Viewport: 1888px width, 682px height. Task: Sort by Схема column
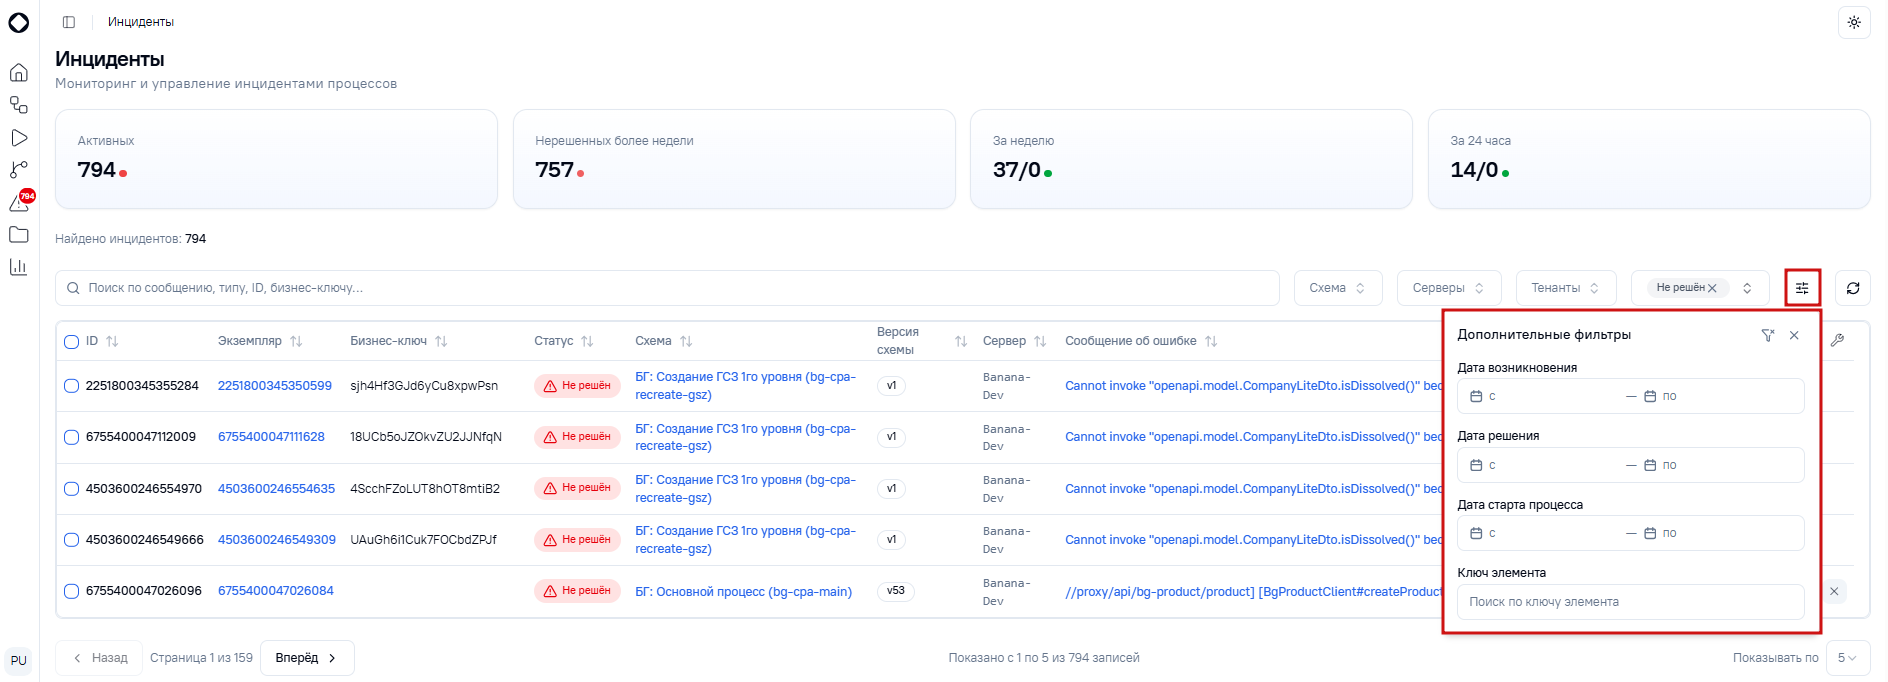pos(686,341)
